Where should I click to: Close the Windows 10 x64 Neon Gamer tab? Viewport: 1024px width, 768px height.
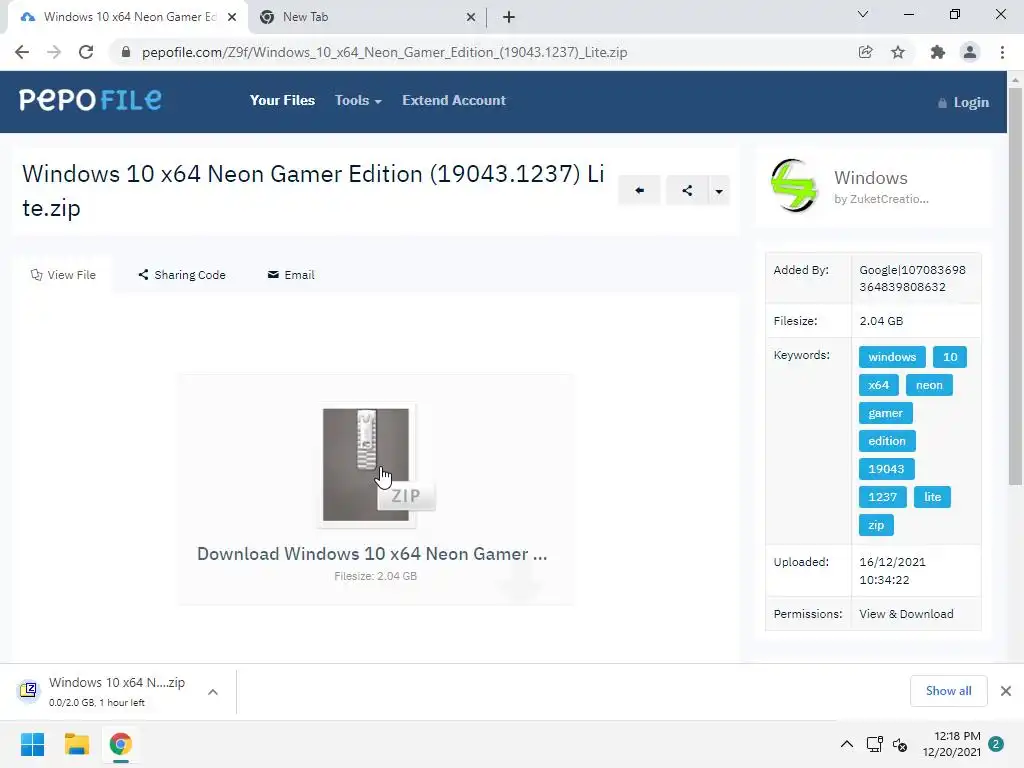pyautogui.click(x=232, y=17)
